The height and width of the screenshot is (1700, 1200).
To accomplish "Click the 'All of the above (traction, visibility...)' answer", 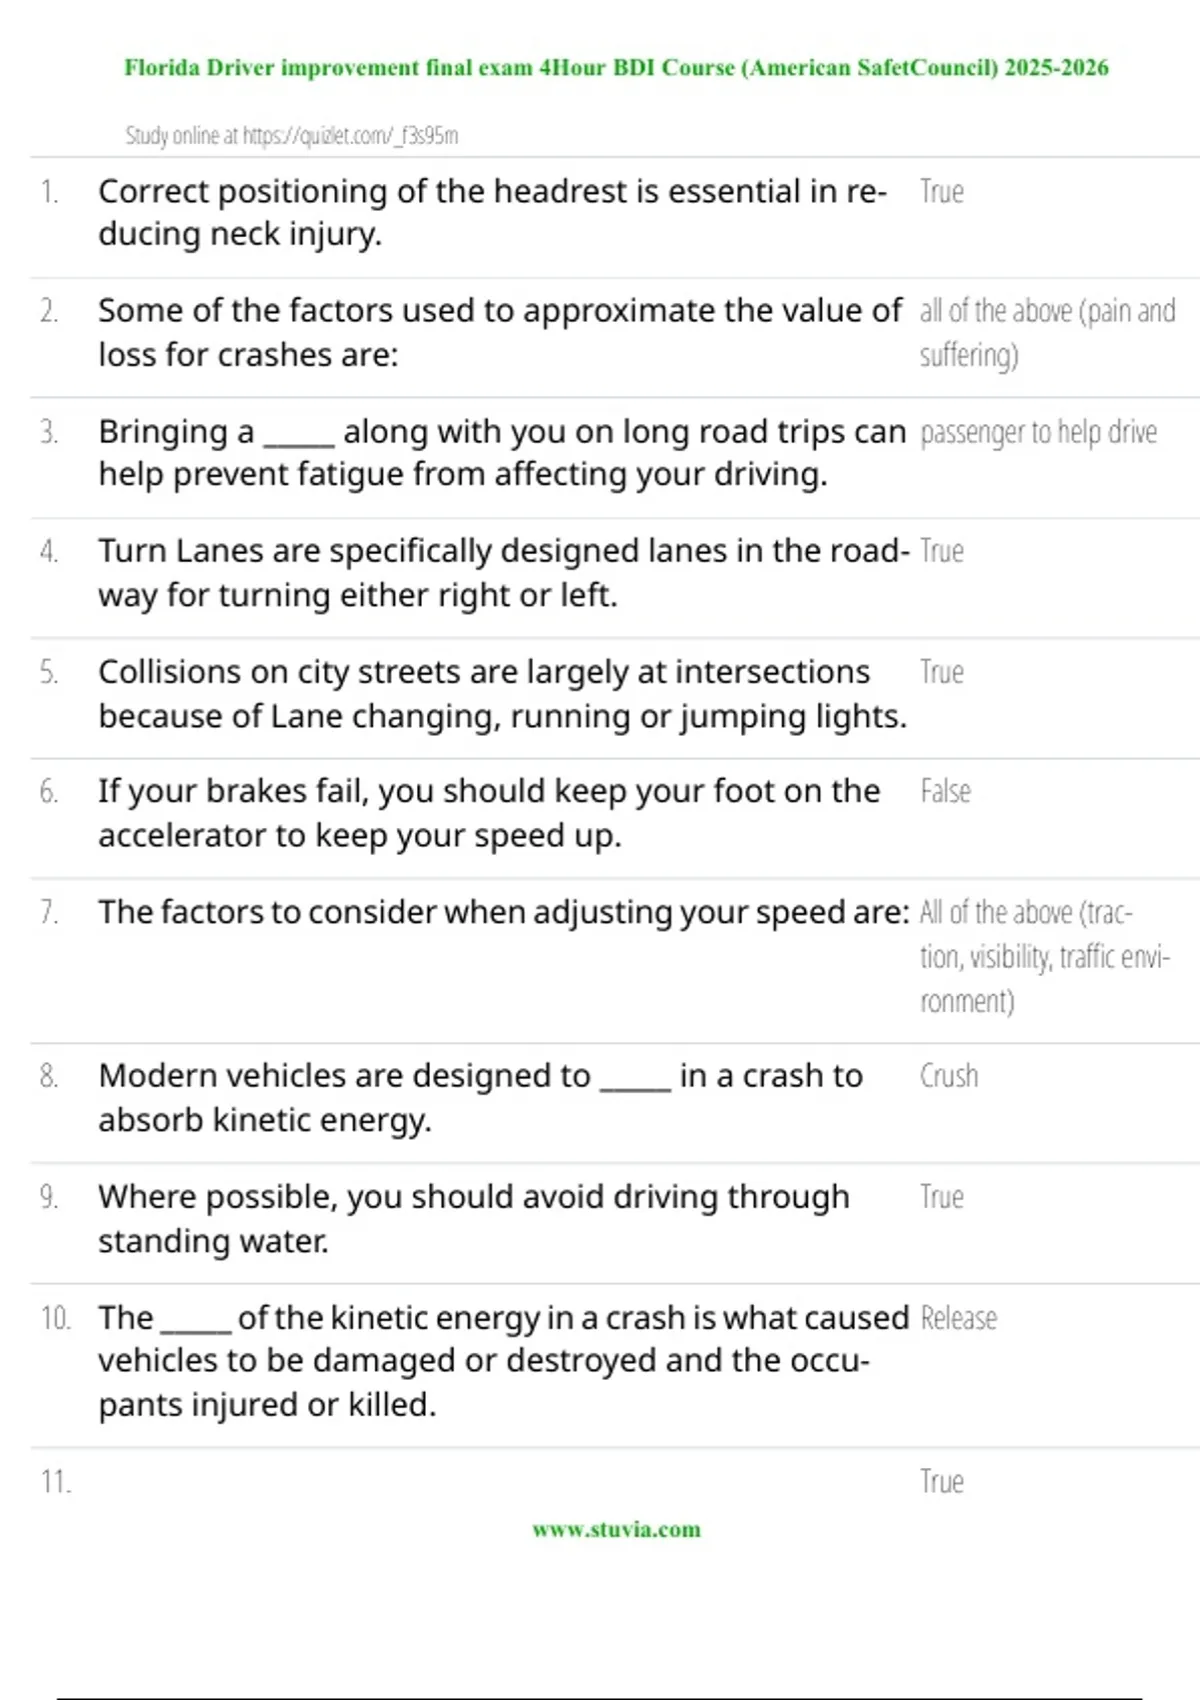I will point(1044,956).
